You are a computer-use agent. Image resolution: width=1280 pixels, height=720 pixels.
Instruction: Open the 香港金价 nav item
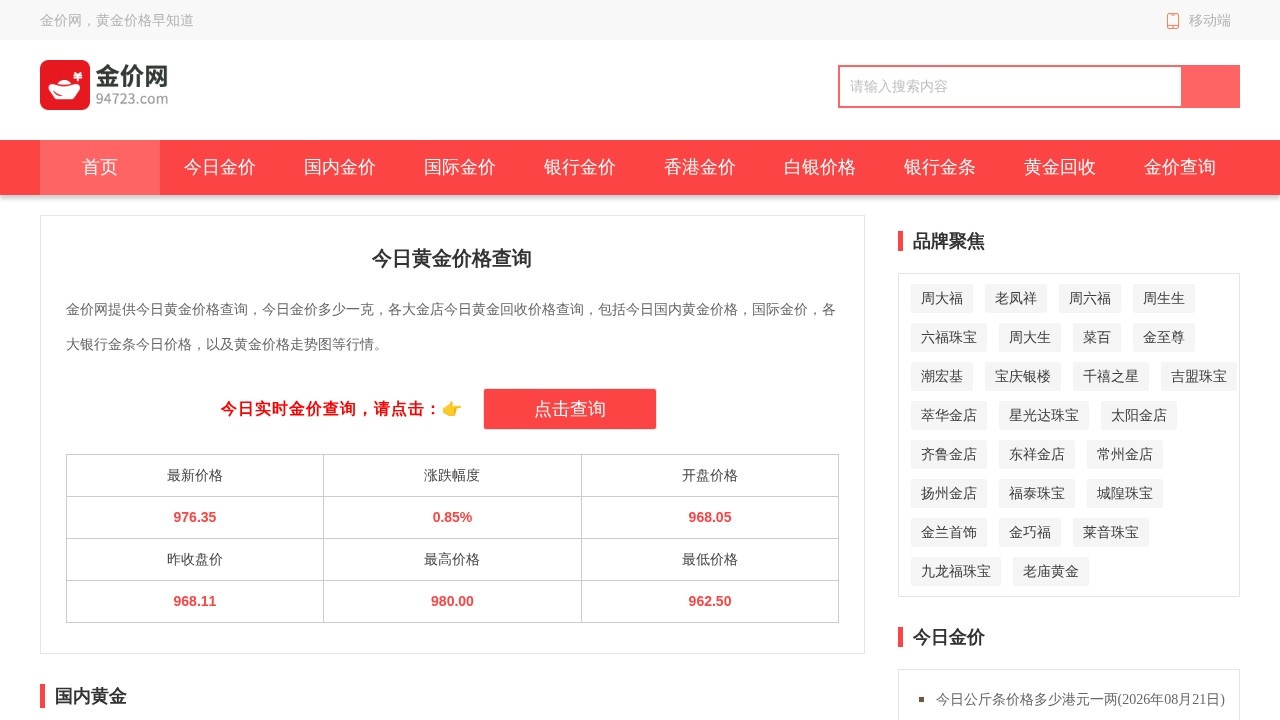700,167
